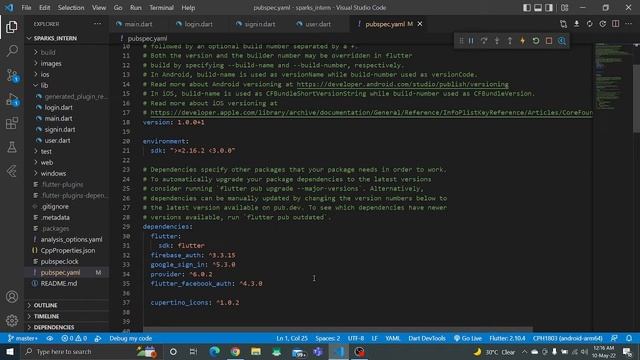
Task: Close the pubspec.yaml tab
Action: pyautogui.click(x=420, y=24)
